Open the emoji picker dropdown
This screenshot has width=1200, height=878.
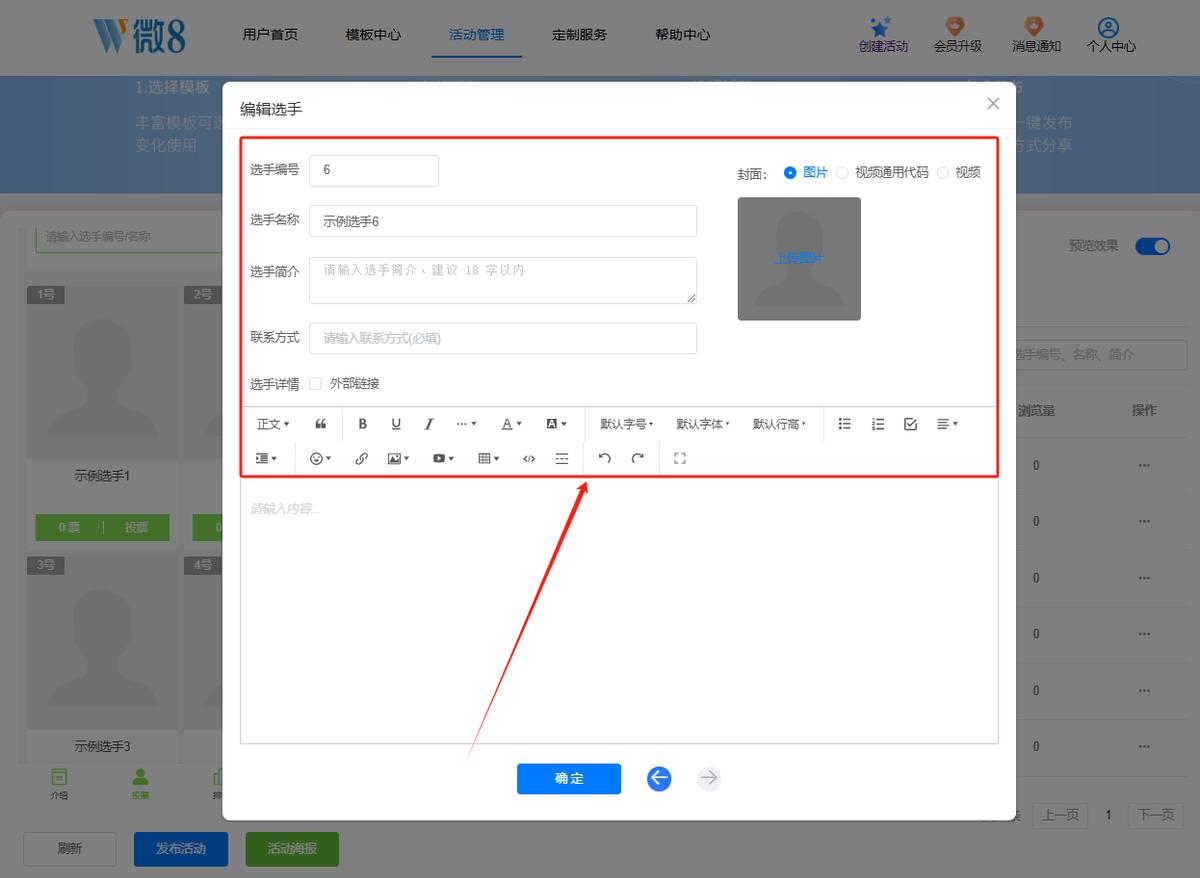pyautogui.click(x=321, y=458)
